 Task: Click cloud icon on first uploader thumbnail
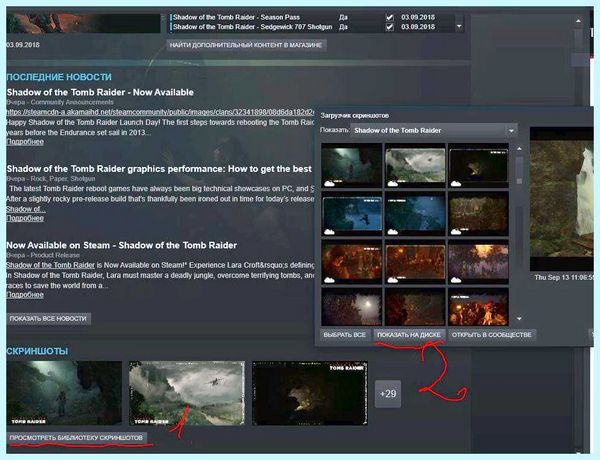[329, 184]
